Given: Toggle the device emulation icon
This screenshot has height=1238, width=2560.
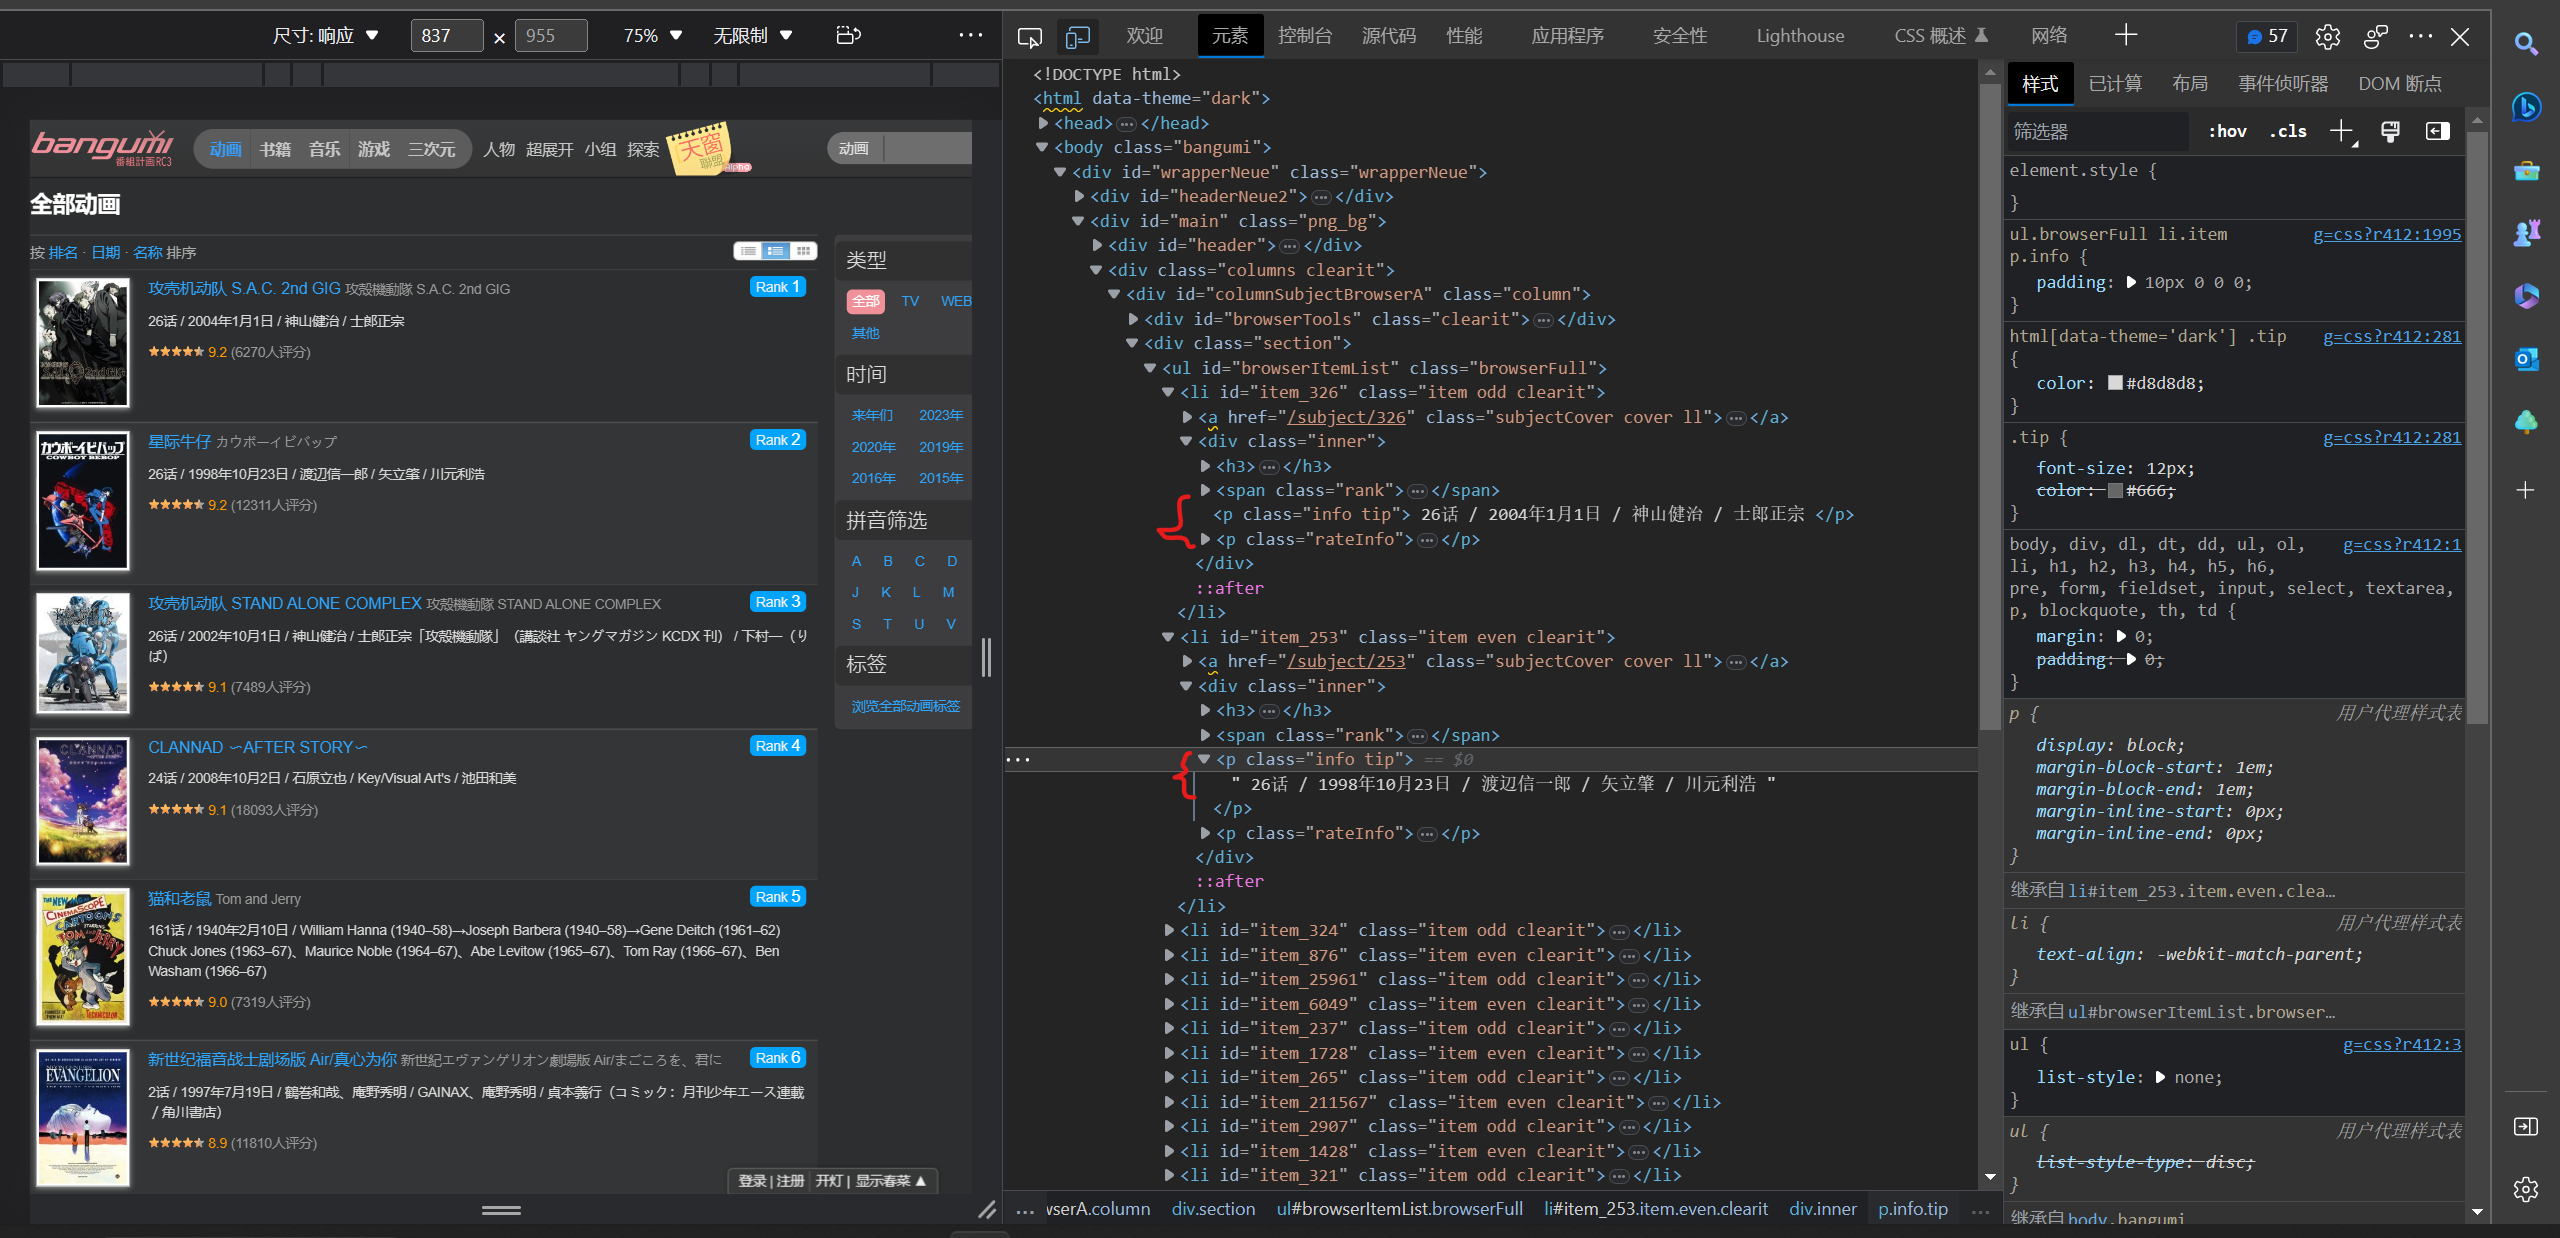Looking at the screenshot, I should coord(1077,37).
